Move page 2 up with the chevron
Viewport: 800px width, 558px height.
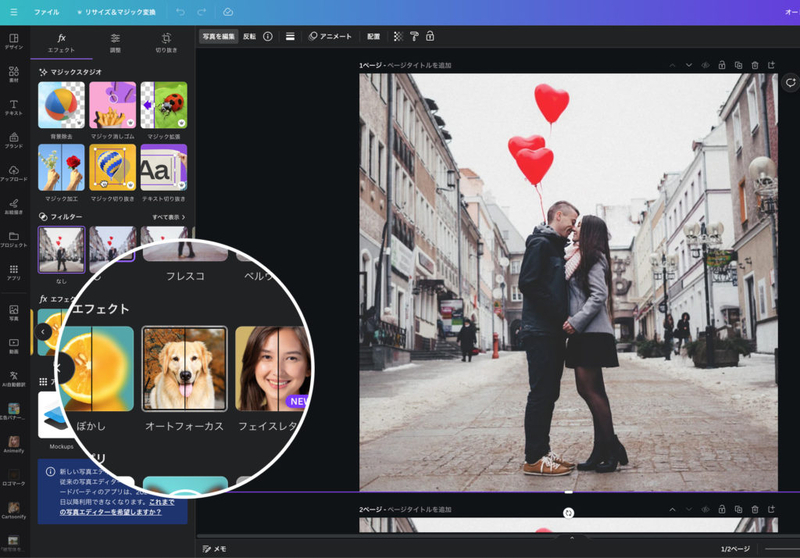coord(672,509)
